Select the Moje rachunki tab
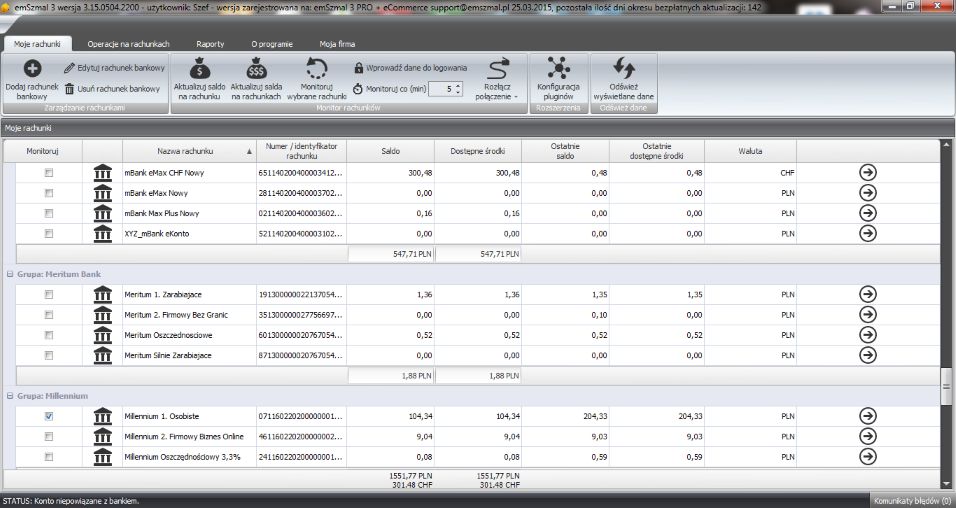 click(x=37, y=44)
